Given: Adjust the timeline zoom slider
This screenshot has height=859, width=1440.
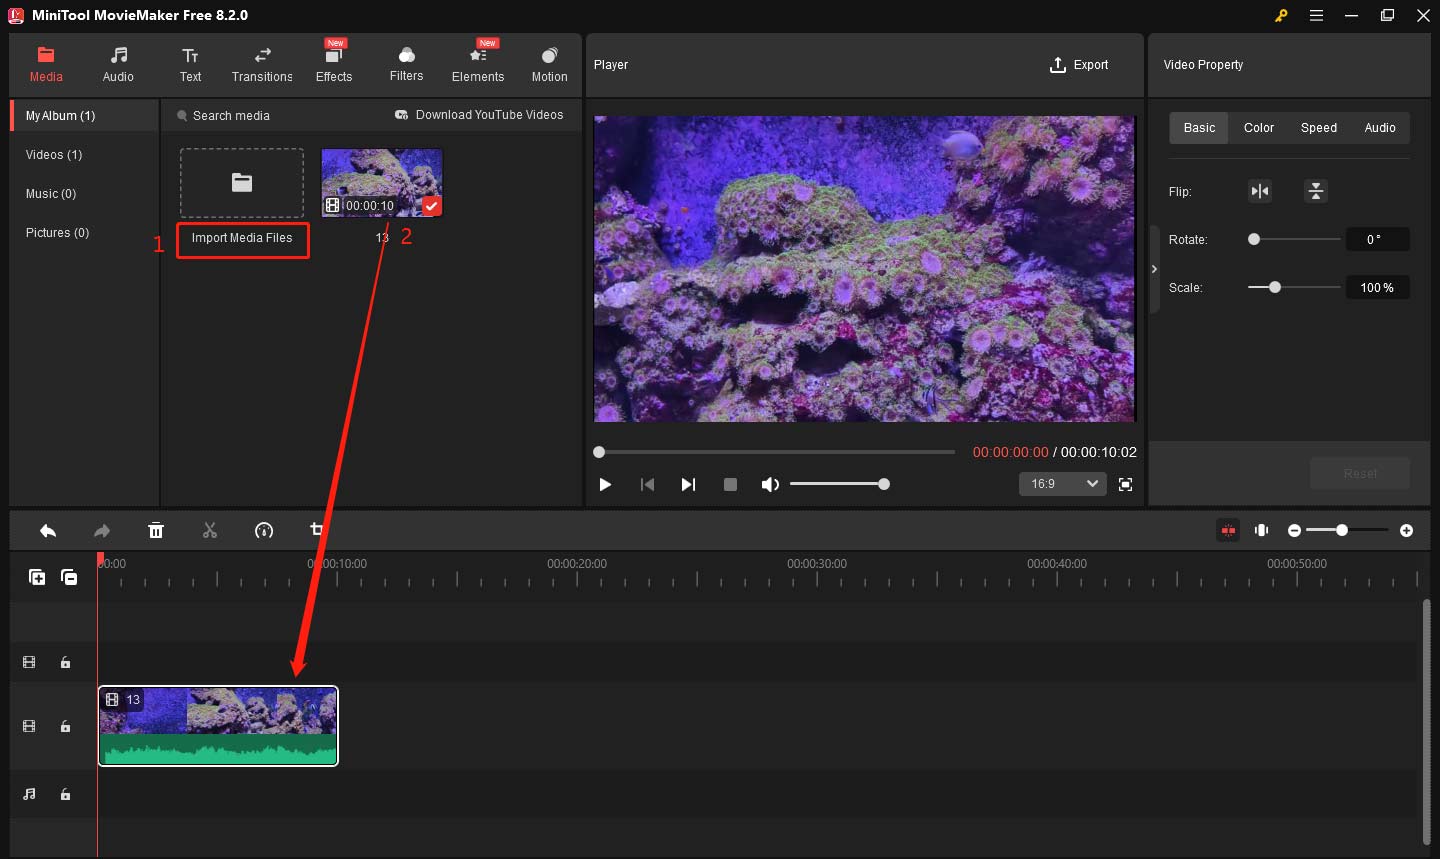Looking at the screenshot, I should pos(1347,530).
